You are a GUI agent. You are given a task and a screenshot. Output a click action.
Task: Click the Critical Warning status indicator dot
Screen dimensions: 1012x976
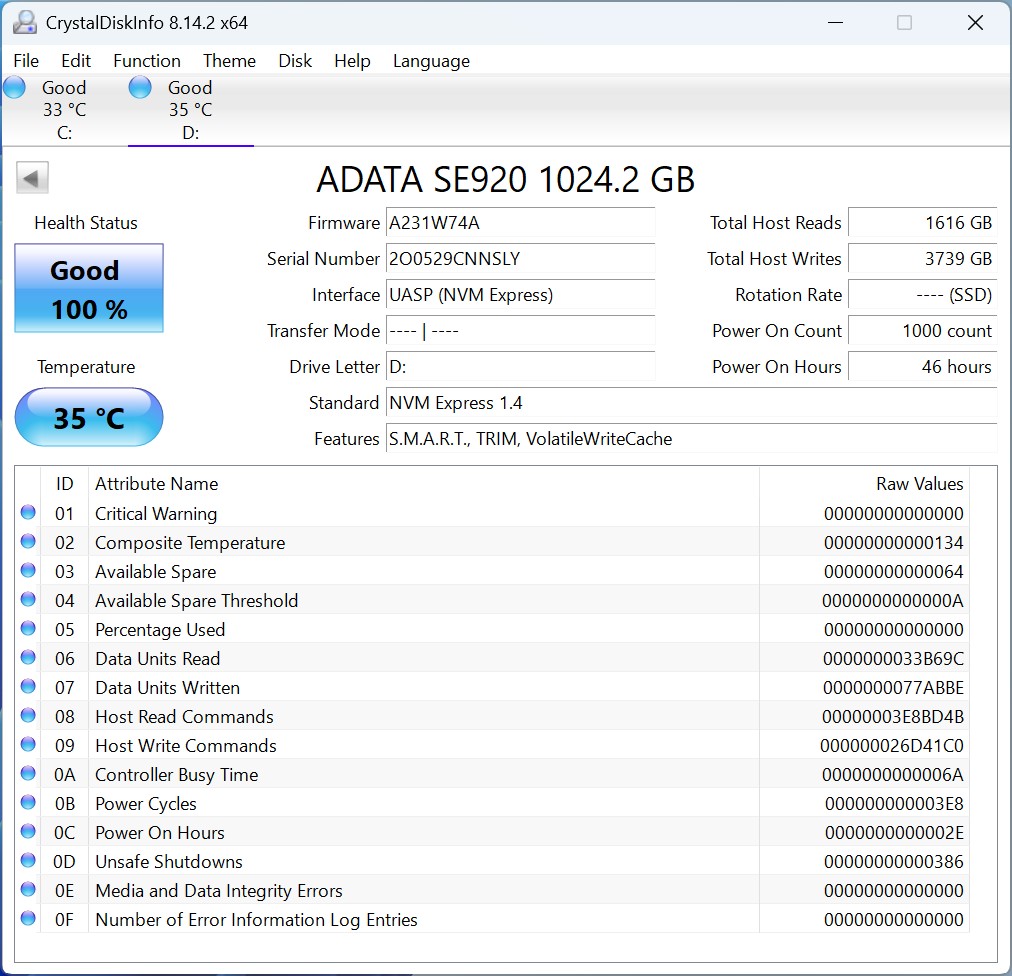[x=28, y=513]
